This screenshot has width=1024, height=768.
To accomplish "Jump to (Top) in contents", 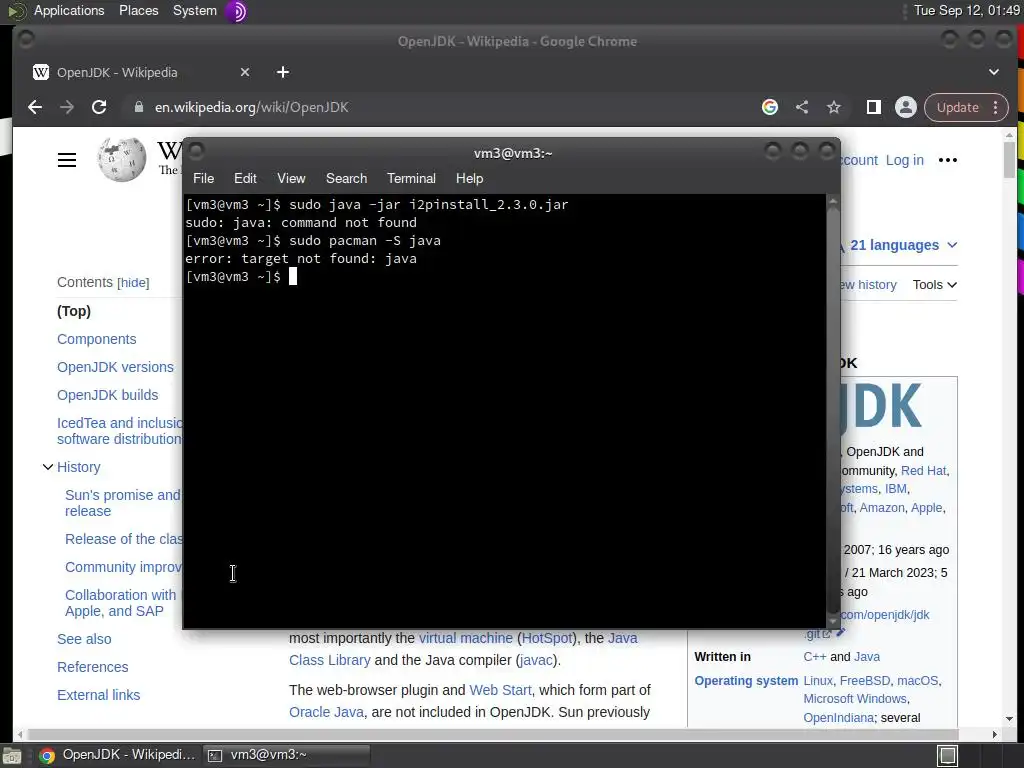I will tap(74, 312).
